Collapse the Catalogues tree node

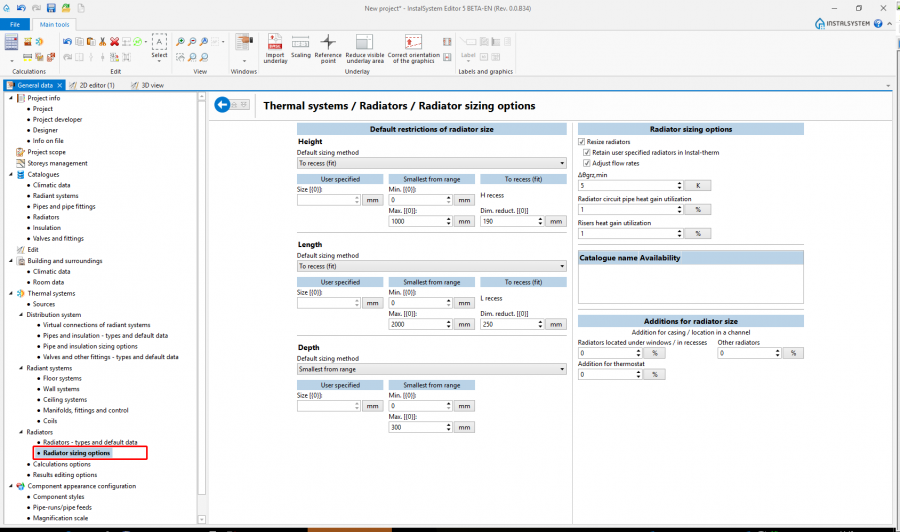coord(10,174)
